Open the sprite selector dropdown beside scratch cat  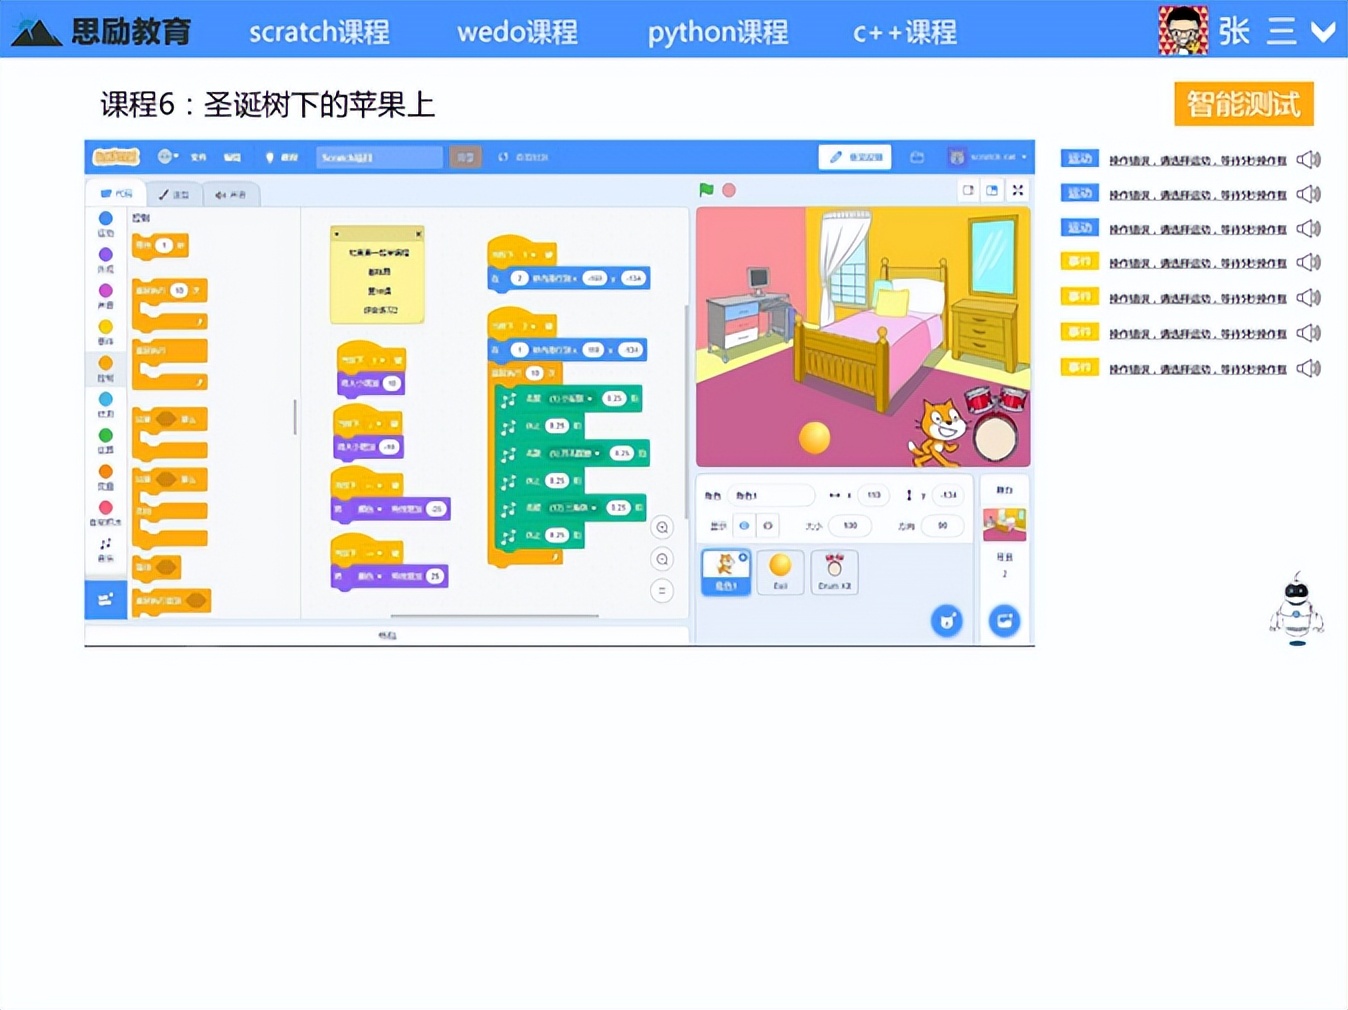click(x=1024, y=157)
